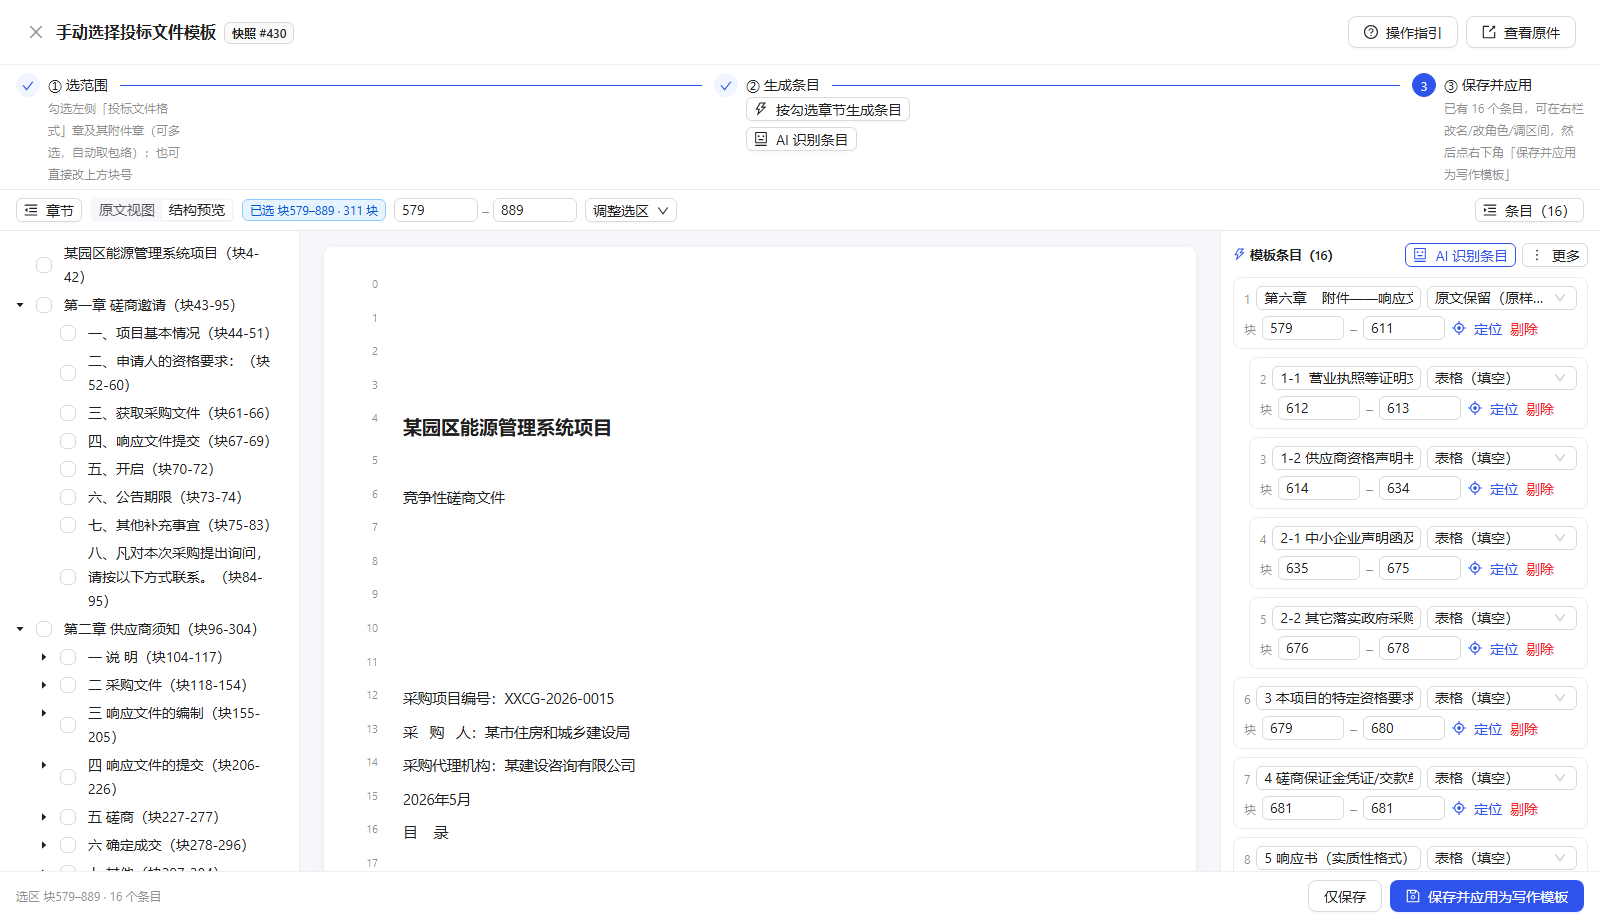The image size is (1600, 920).
Task: Check 五、开启 checkbox
Action: tap(68, 469)
